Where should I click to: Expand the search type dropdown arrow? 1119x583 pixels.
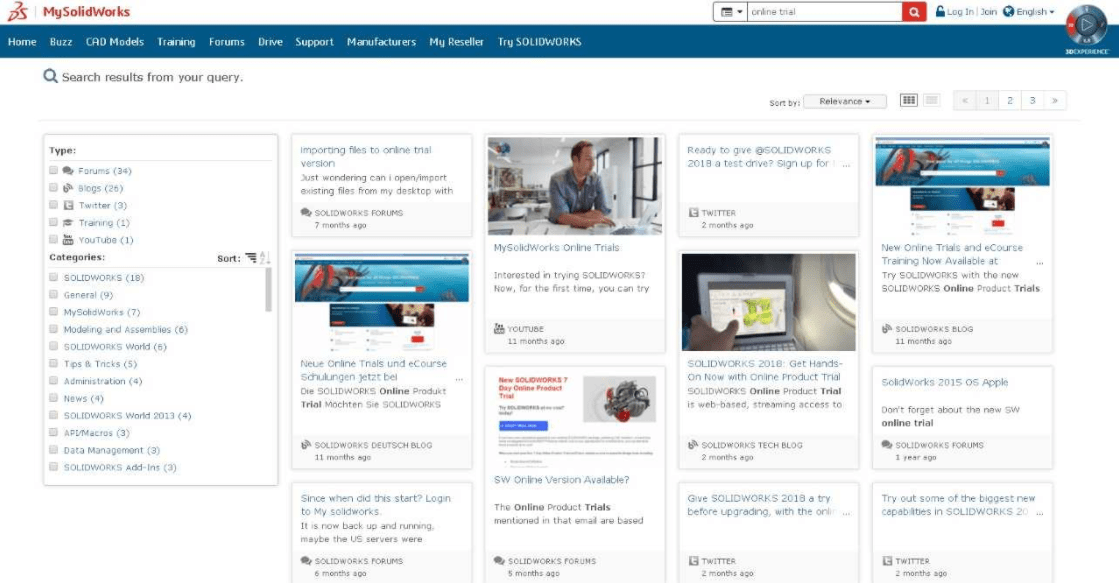pos(739,13)
